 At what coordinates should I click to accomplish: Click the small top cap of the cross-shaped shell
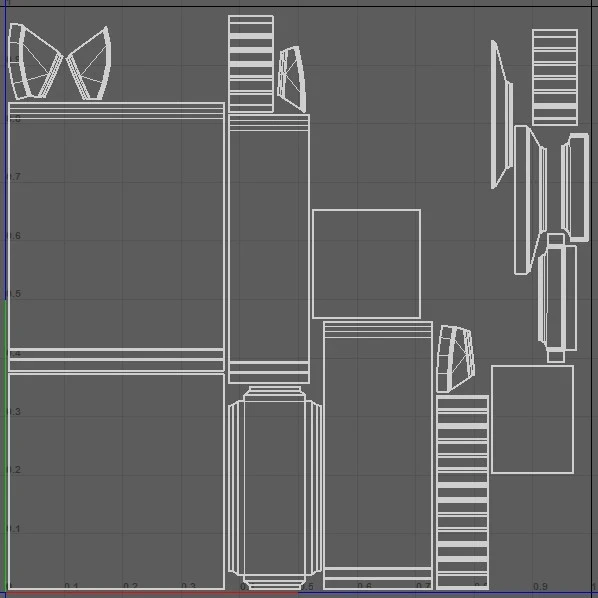click(x=556, y=239)
